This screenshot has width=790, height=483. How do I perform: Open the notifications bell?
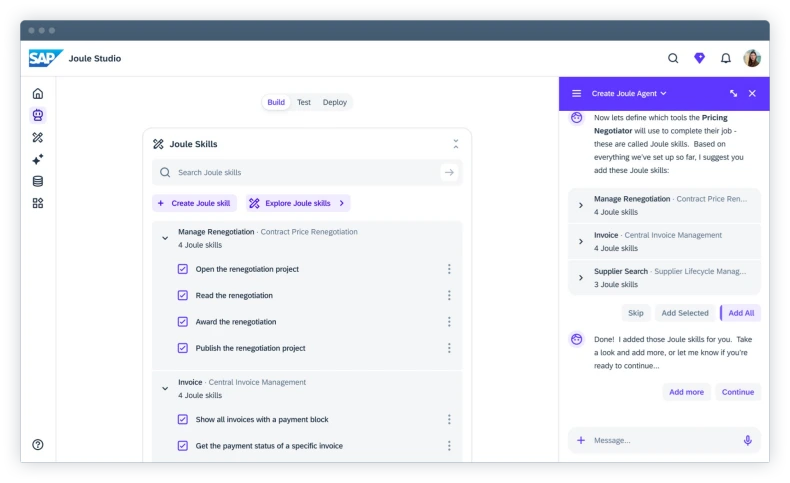click(726, 58)
